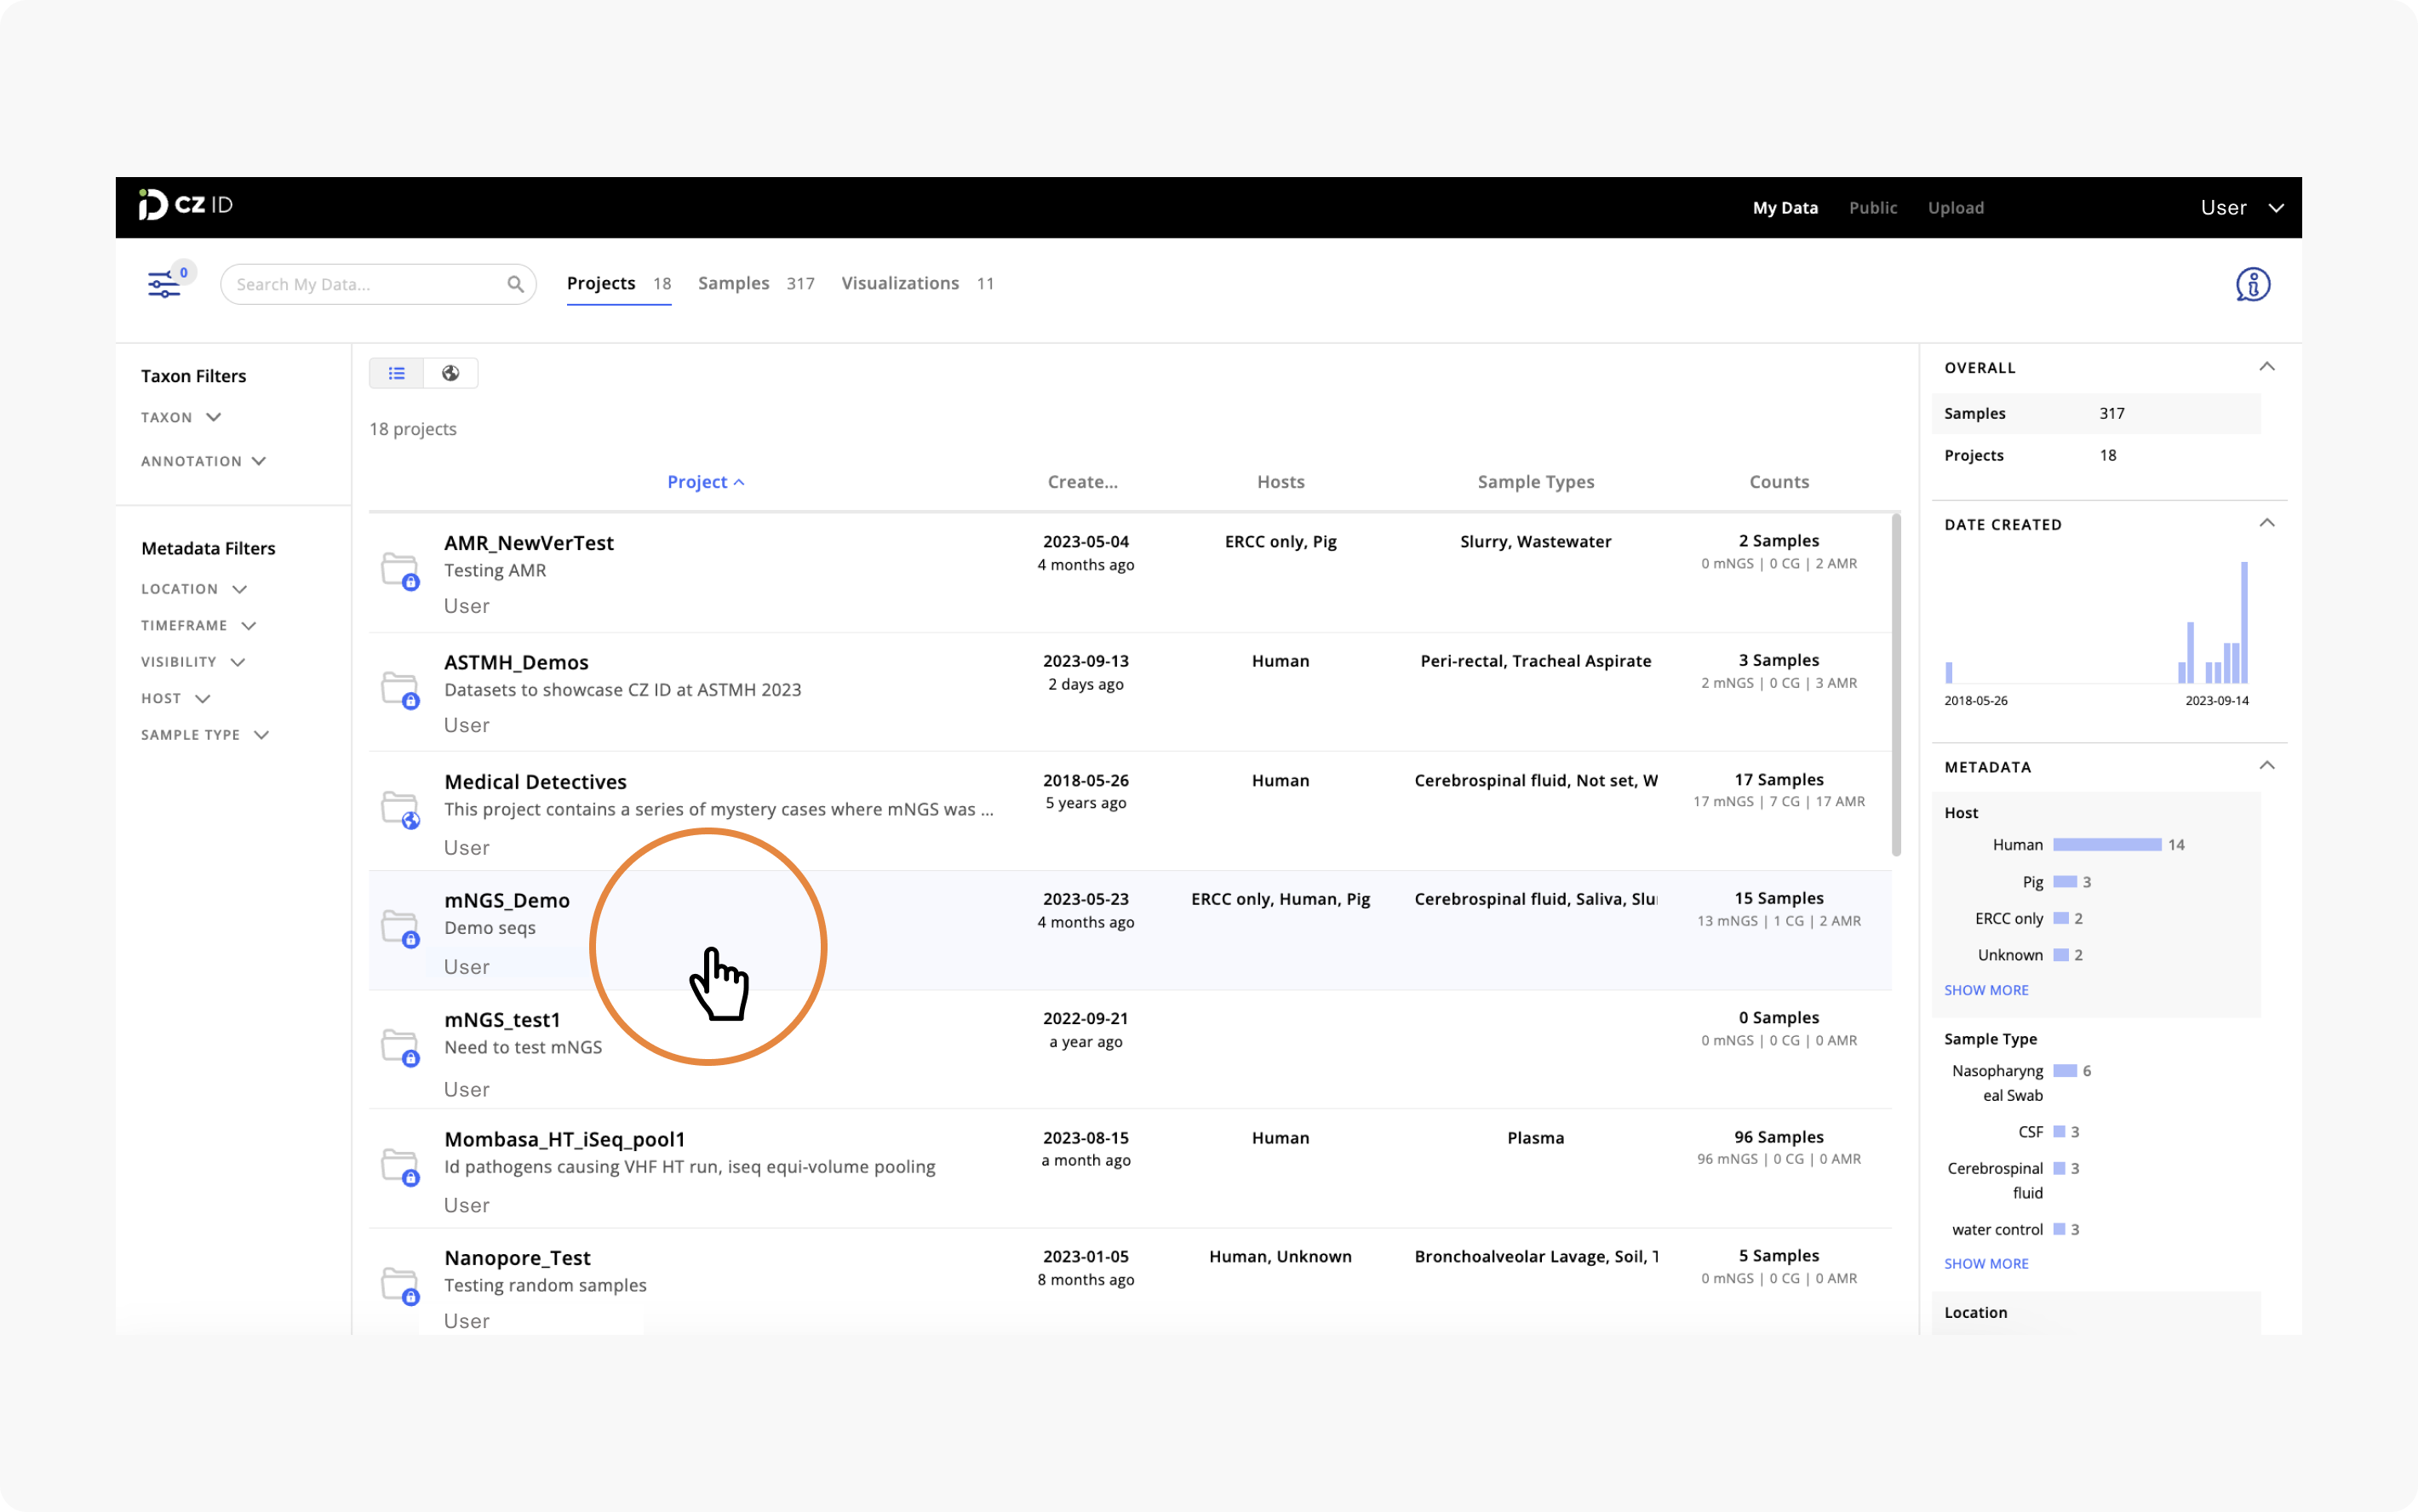Click the "2023-09-13" creation date
The height and width of the screenshot is (1512, 2418).
pos(1085,661)
